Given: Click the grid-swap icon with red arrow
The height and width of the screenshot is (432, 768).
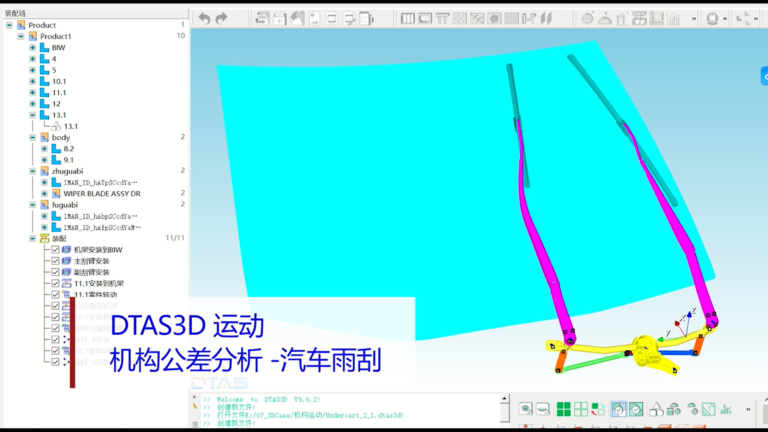Looking at the screenshot, I should (x=598, y=409).
